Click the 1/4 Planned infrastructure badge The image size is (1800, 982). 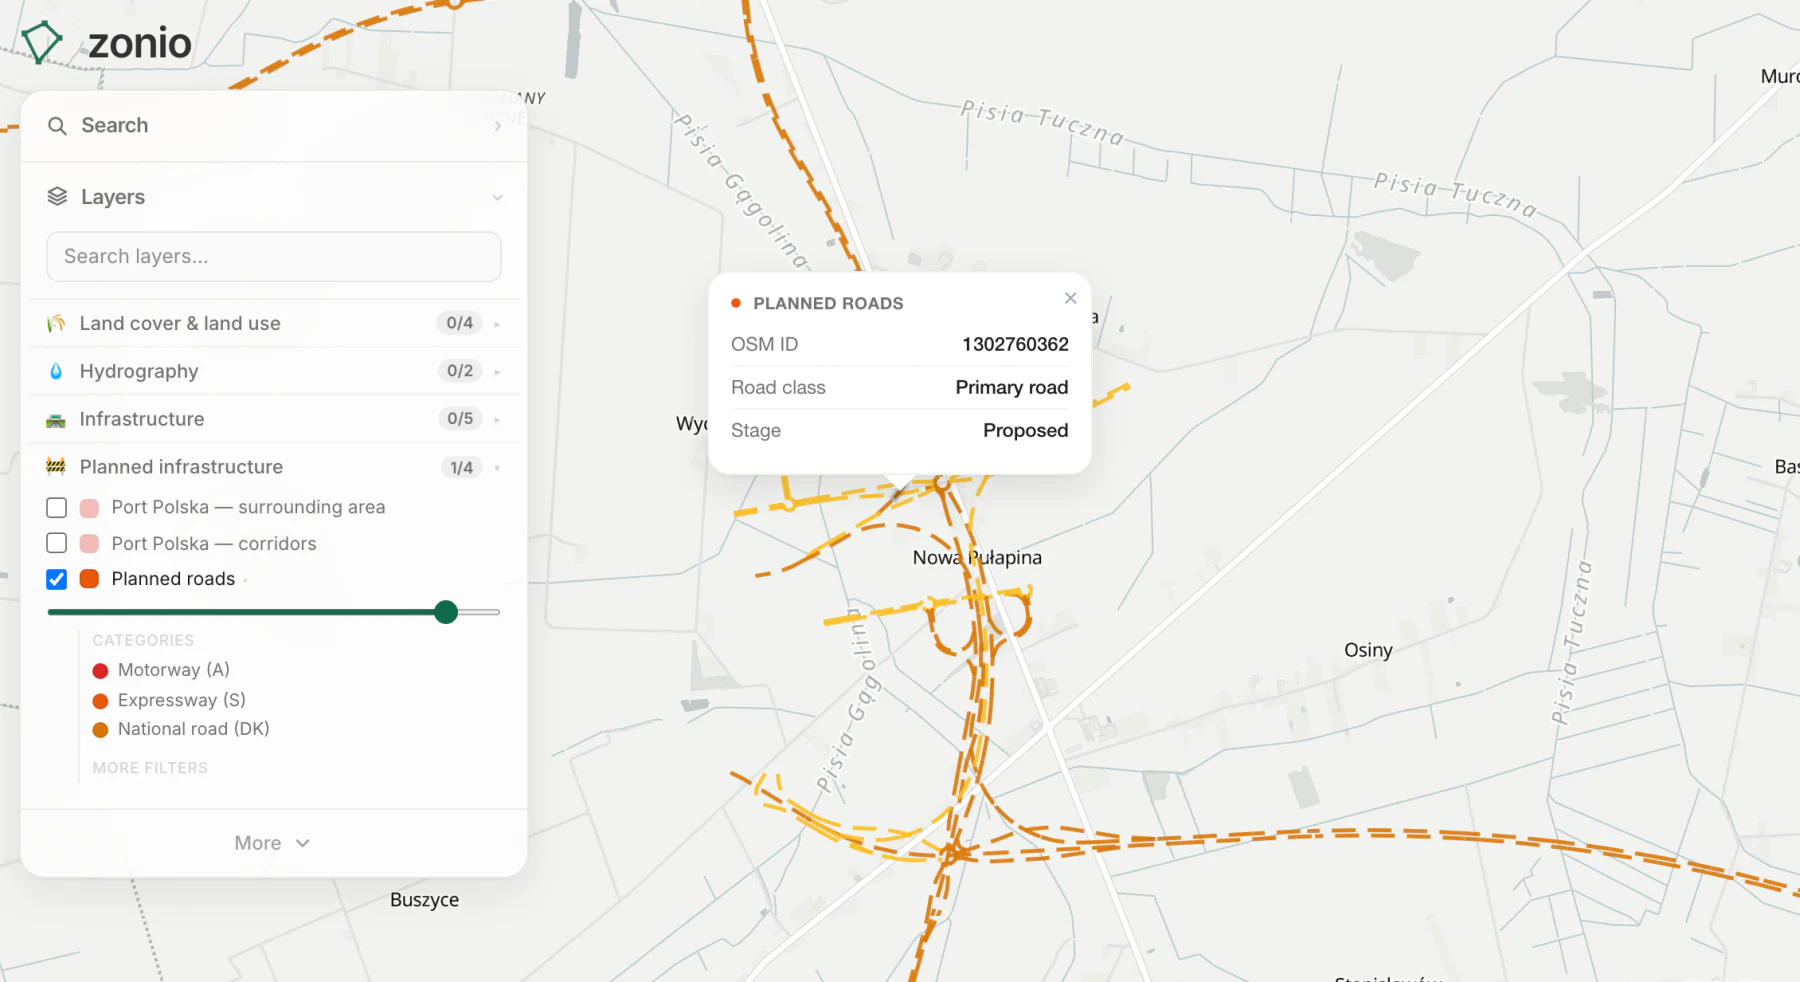click(461, 467)
